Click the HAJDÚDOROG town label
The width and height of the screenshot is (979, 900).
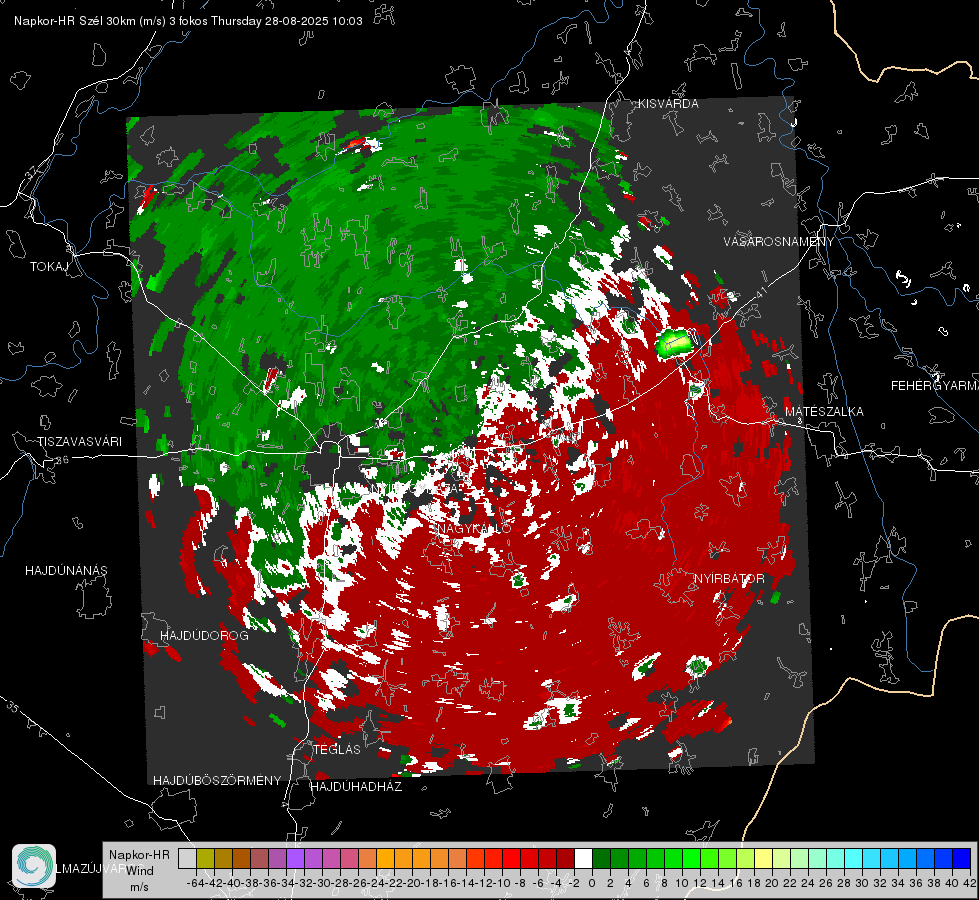204,636
